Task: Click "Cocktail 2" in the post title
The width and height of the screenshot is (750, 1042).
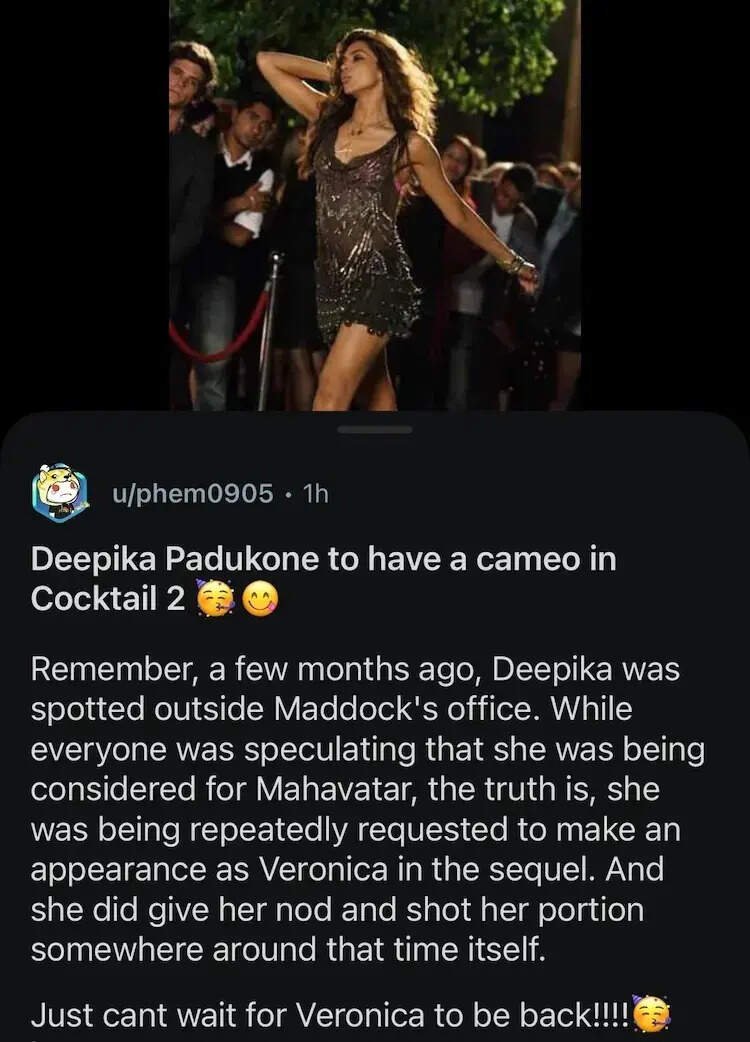Action: [108, 598]
